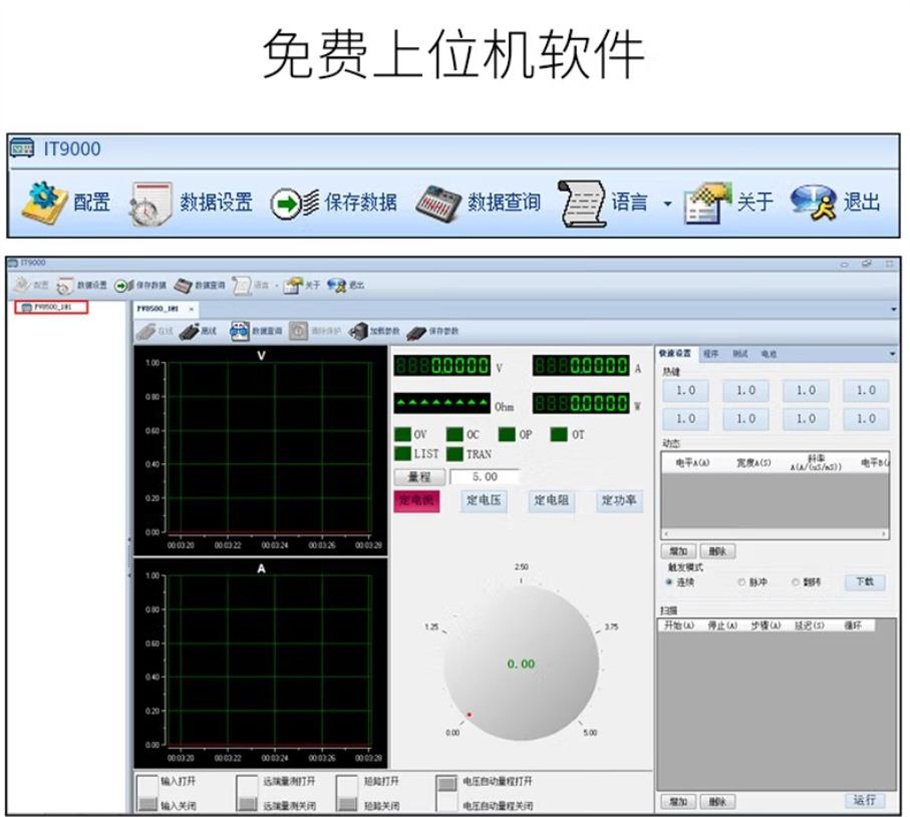Viewport: 910px width, 817px height.
Task: Click the 运行 (Run) button
Action: (868, 800)
